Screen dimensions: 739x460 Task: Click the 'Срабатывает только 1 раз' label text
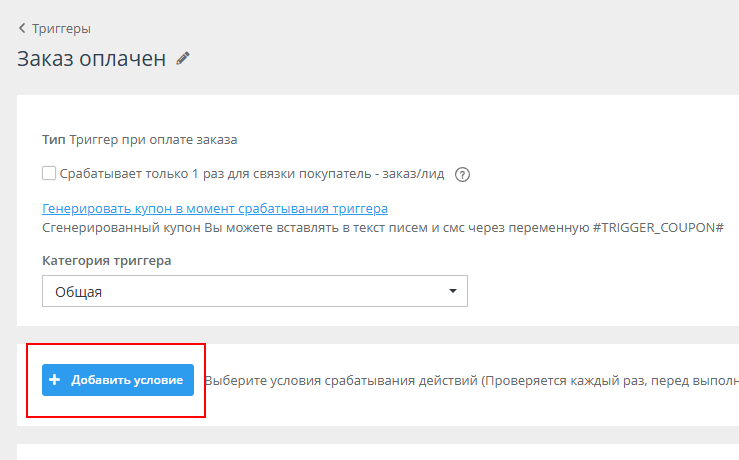[x=200, y=173]
